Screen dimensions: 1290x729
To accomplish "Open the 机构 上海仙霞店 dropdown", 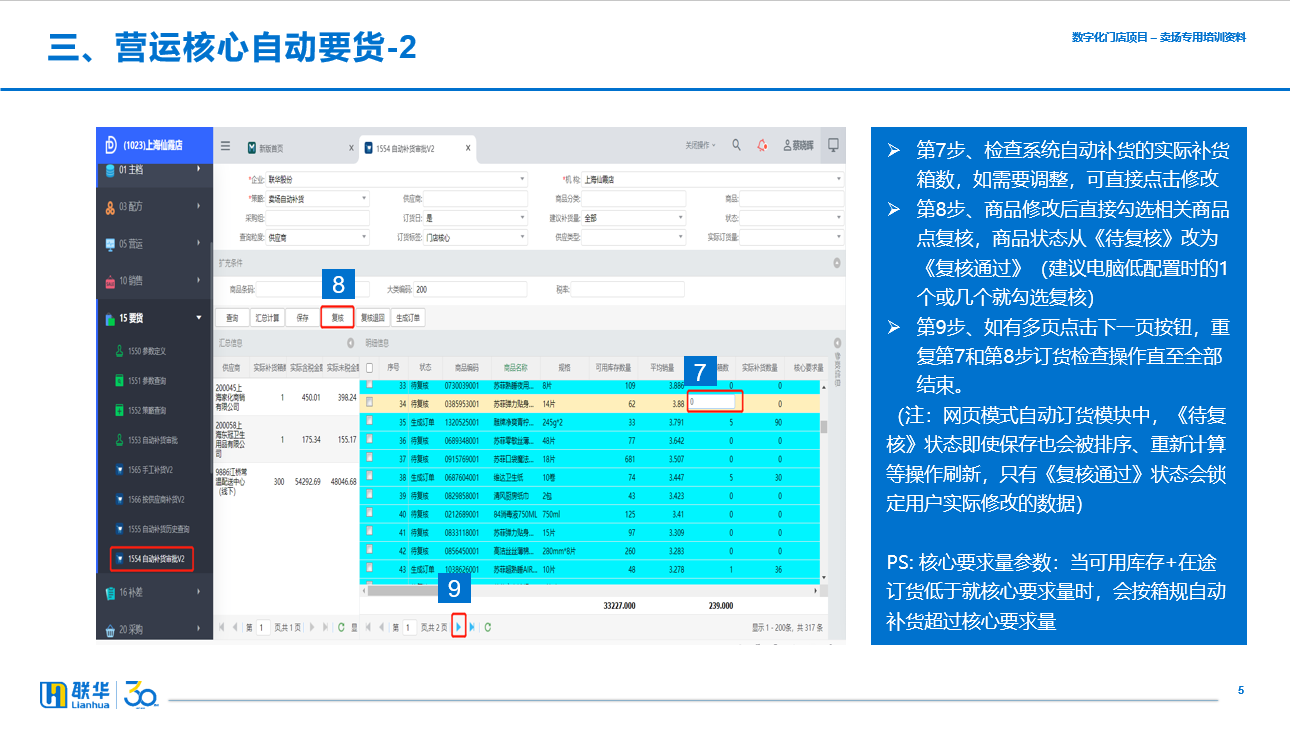I will point(838,179).
